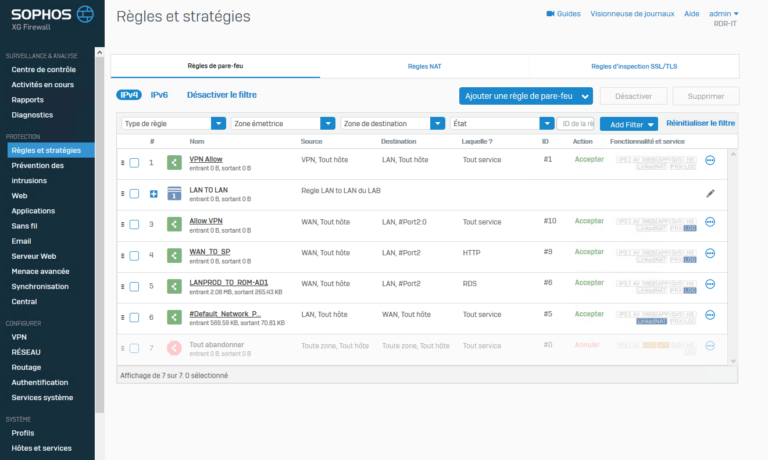The height and width of the screenshot is (460, 768).
Task: Grab the drag handle of VPN Allow row
Action: click(122, 163)
